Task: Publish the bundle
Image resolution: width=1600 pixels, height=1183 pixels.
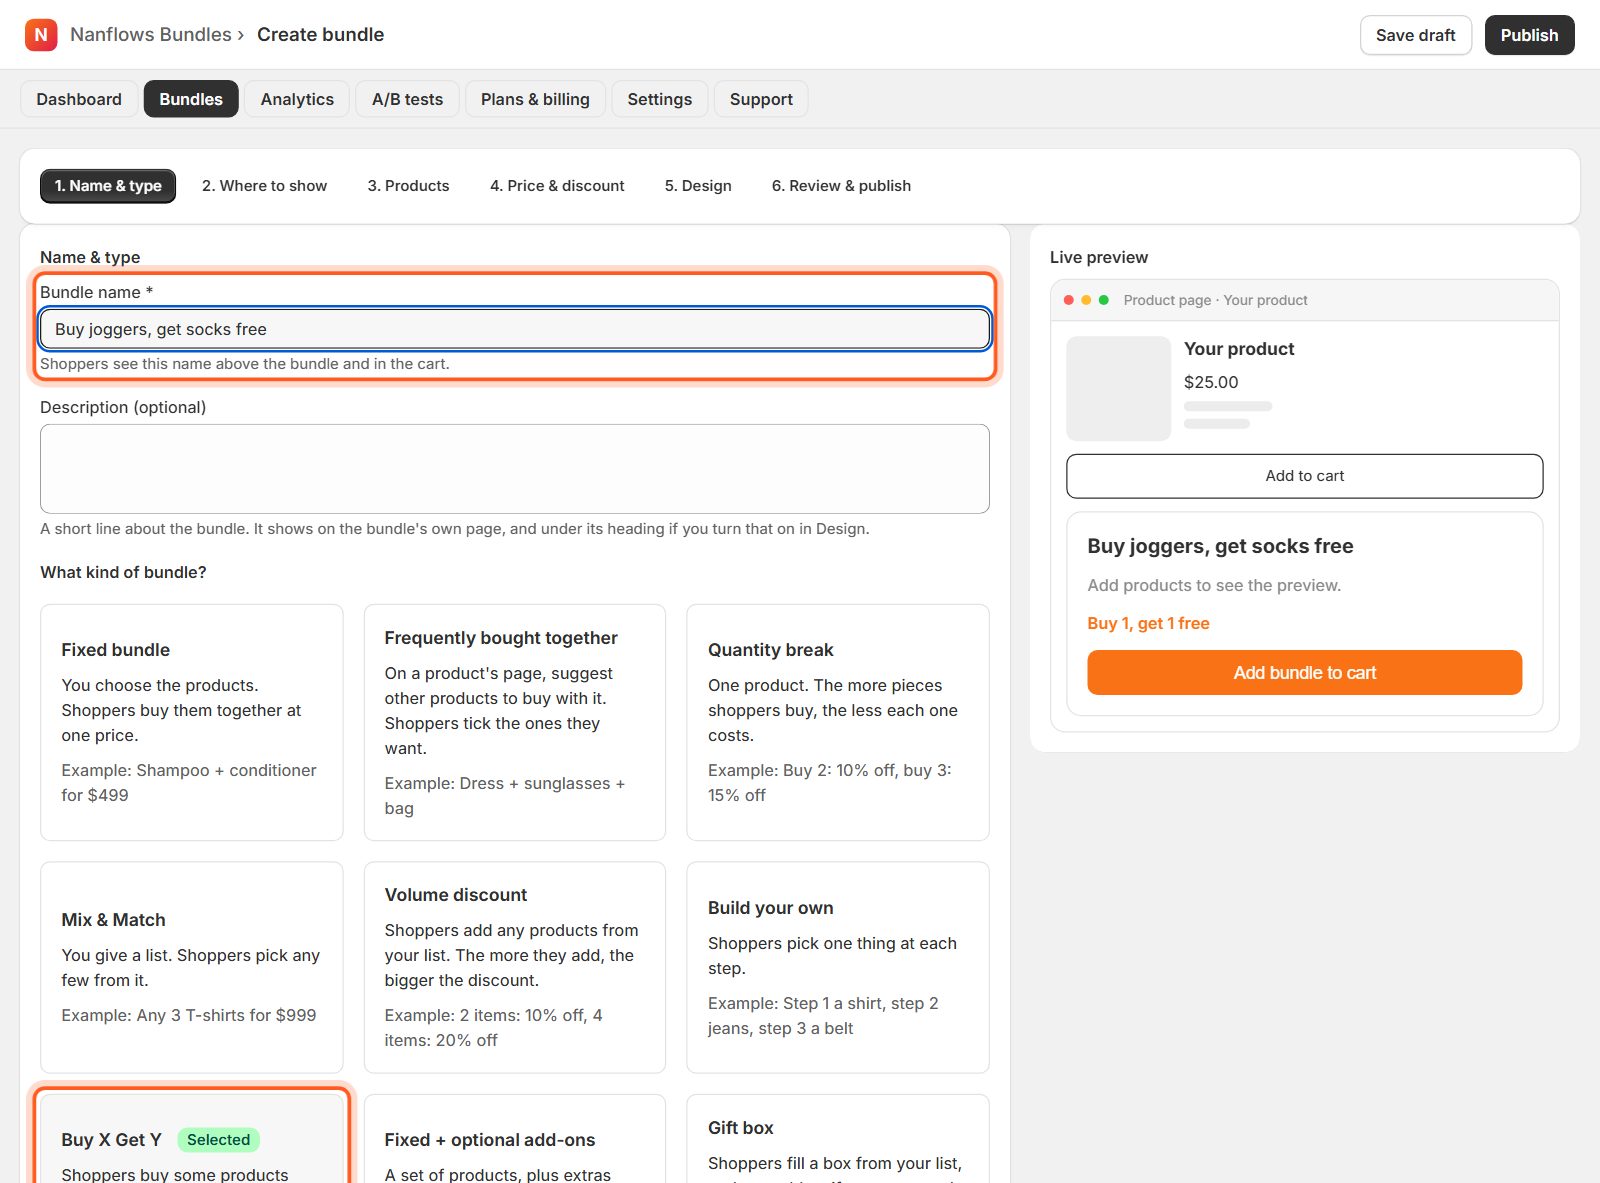Action: pyautogui.click(x=1529, y=35)
